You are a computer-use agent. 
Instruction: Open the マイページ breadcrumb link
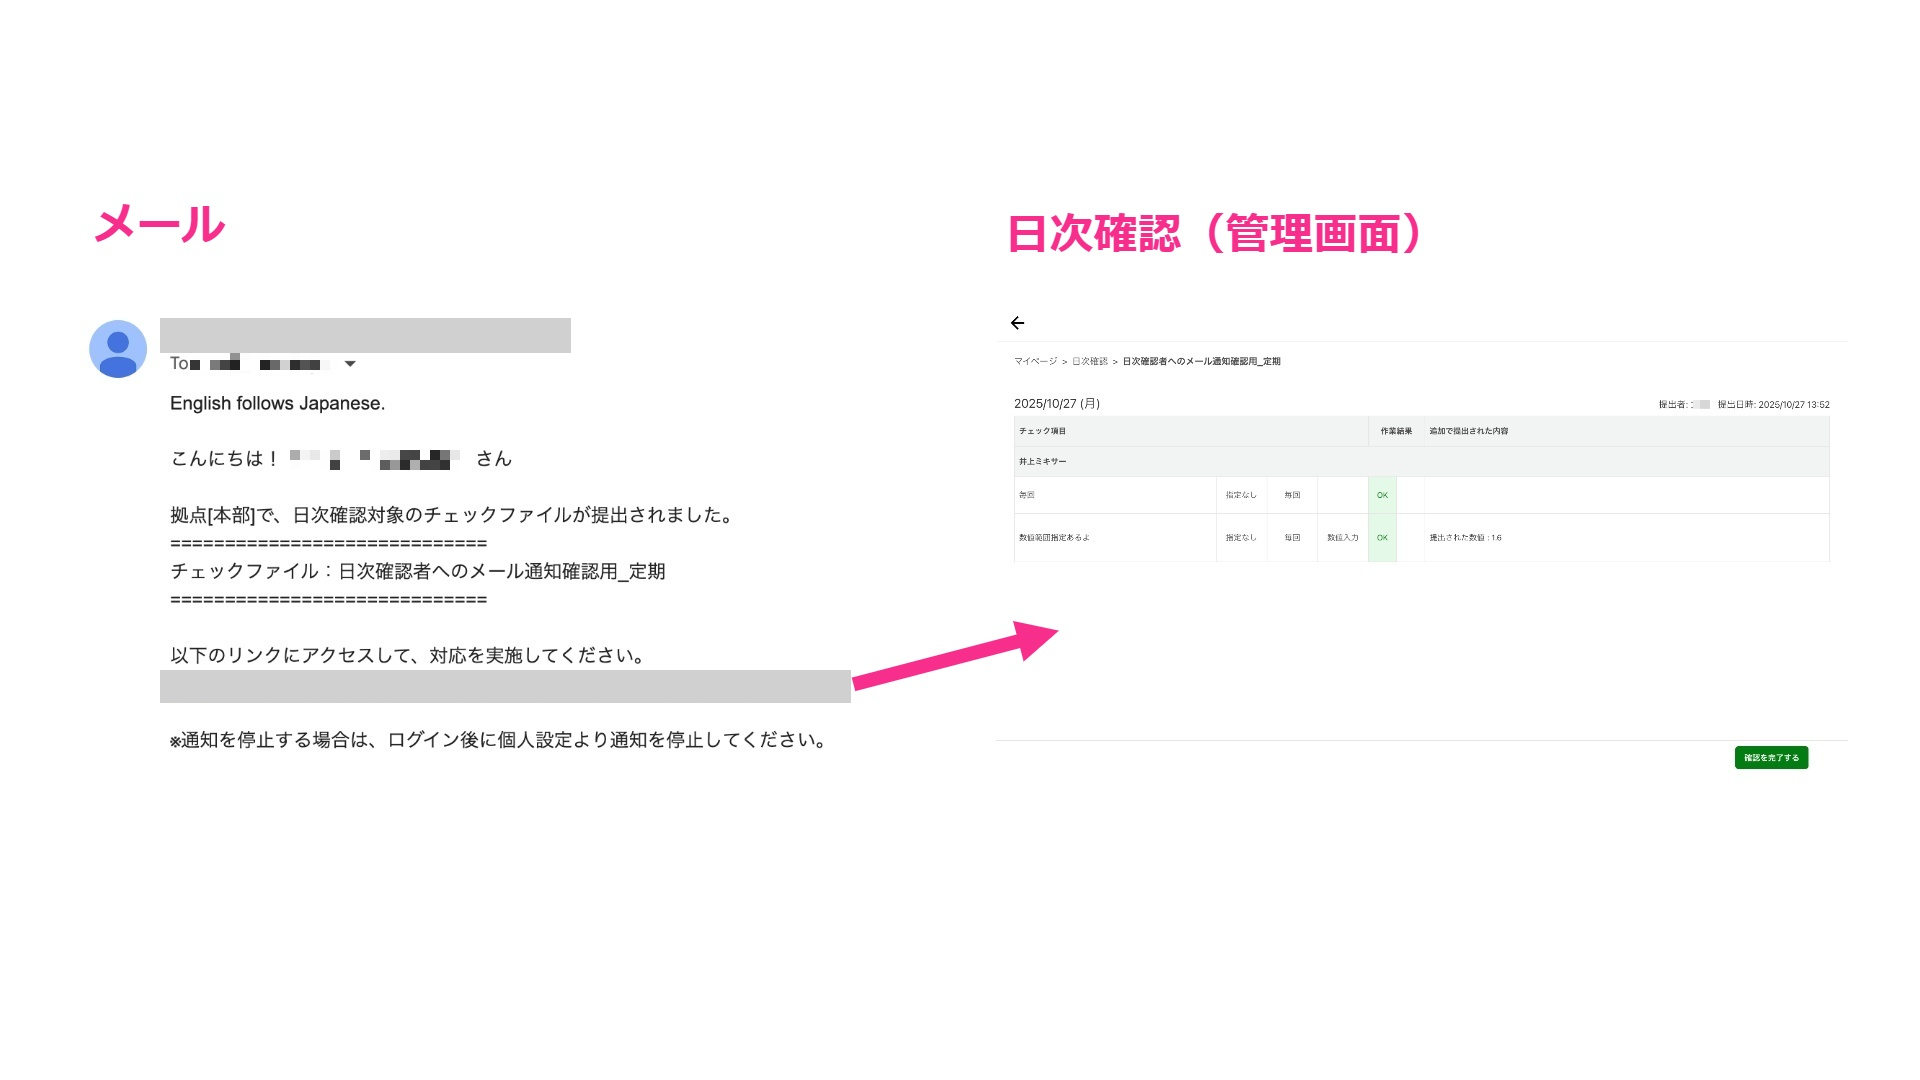(x=1035, y=362)
